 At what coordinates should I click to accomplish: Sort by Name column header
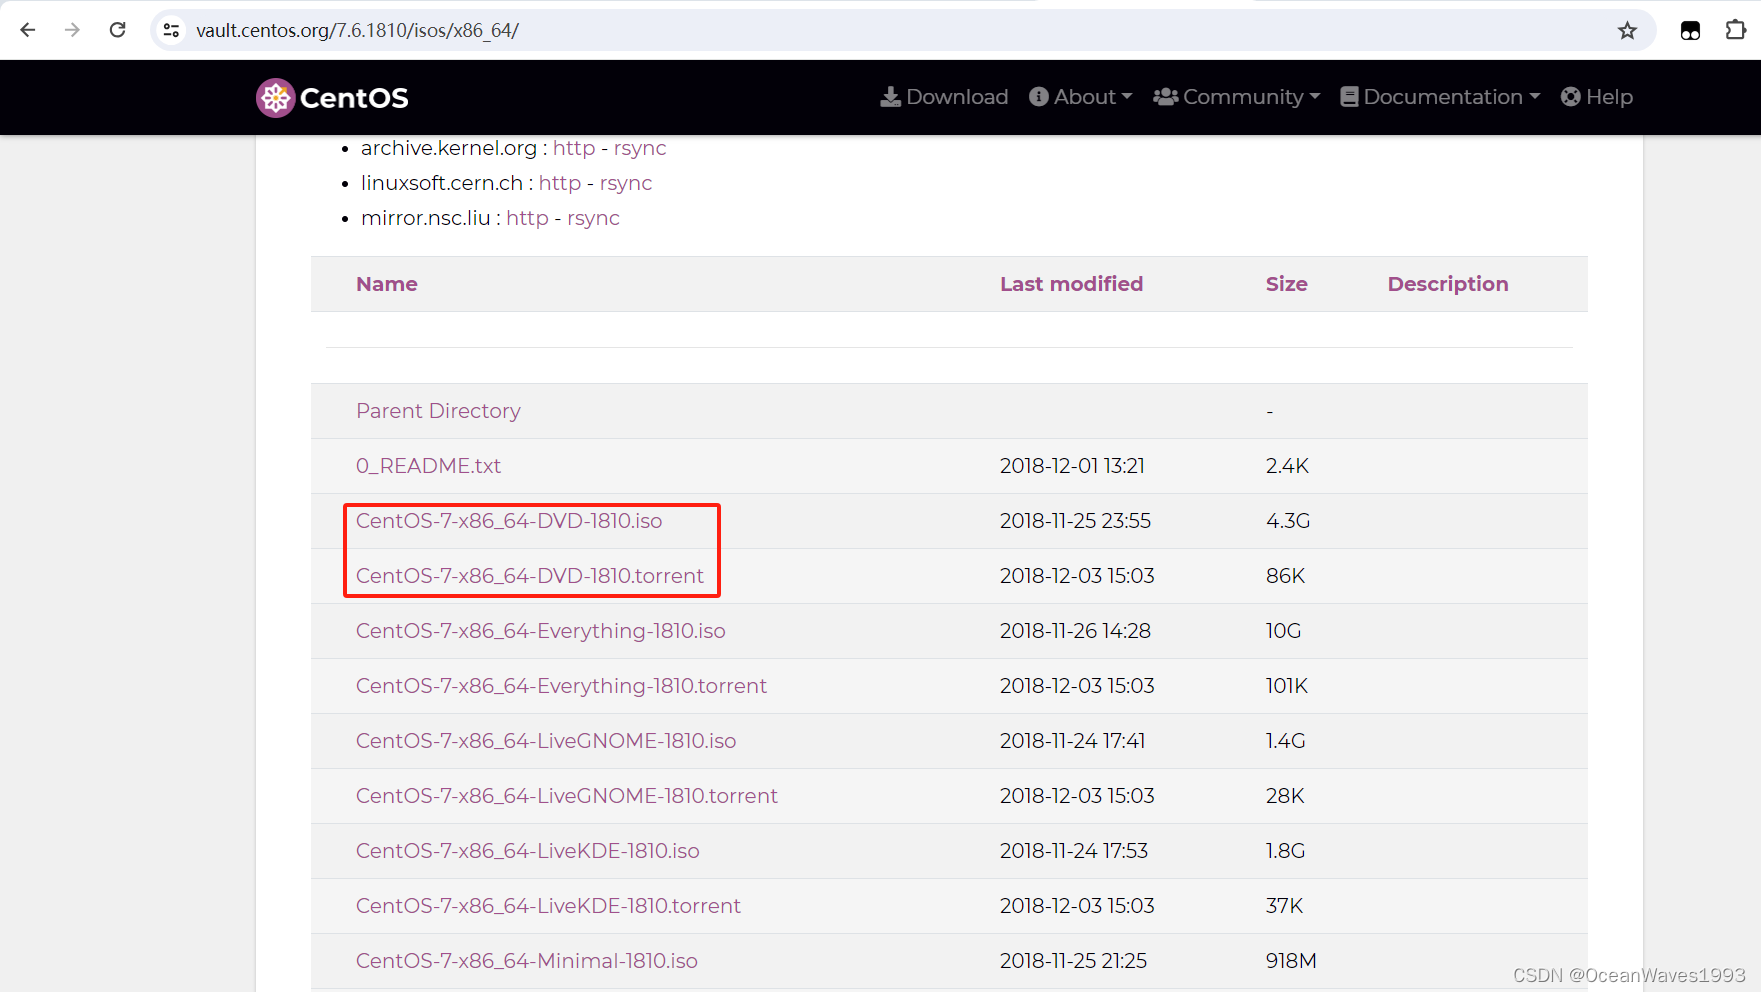pos(387,284)
